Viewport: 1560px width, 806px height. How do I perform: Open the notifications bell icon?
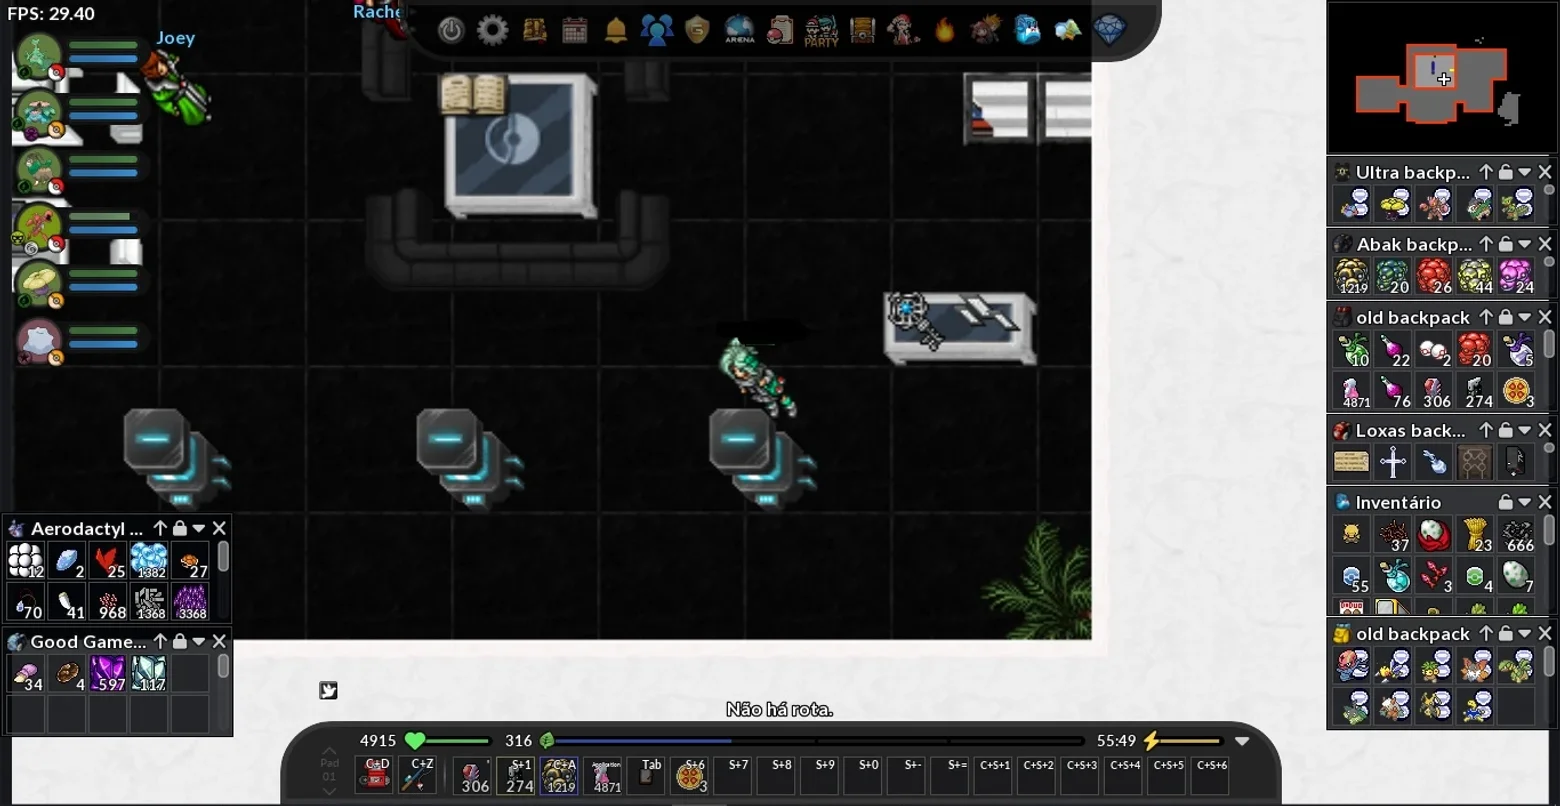click(x=616, y=31)
